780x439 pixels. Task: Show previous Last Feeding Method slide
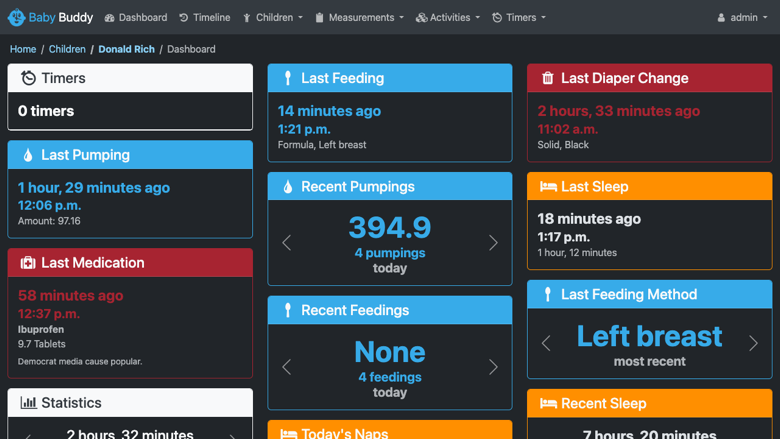coord(546,343)
